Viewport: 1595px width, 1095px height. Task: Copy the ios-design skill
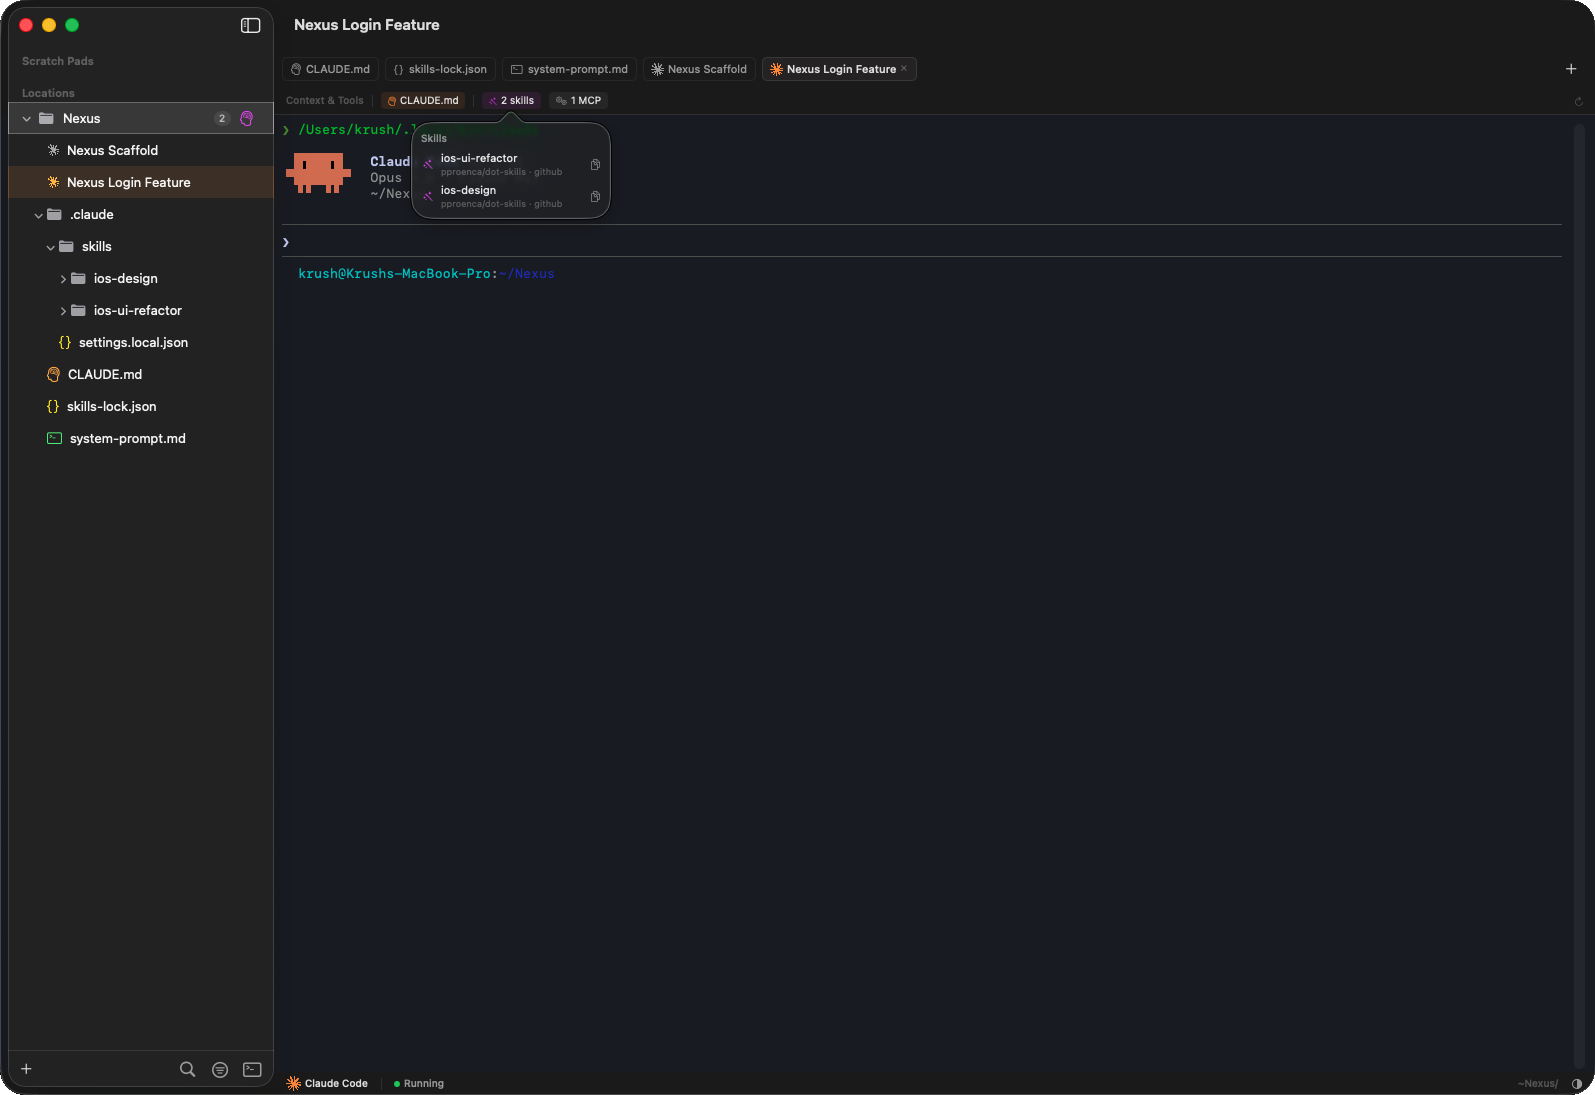[x=595, y=197]
